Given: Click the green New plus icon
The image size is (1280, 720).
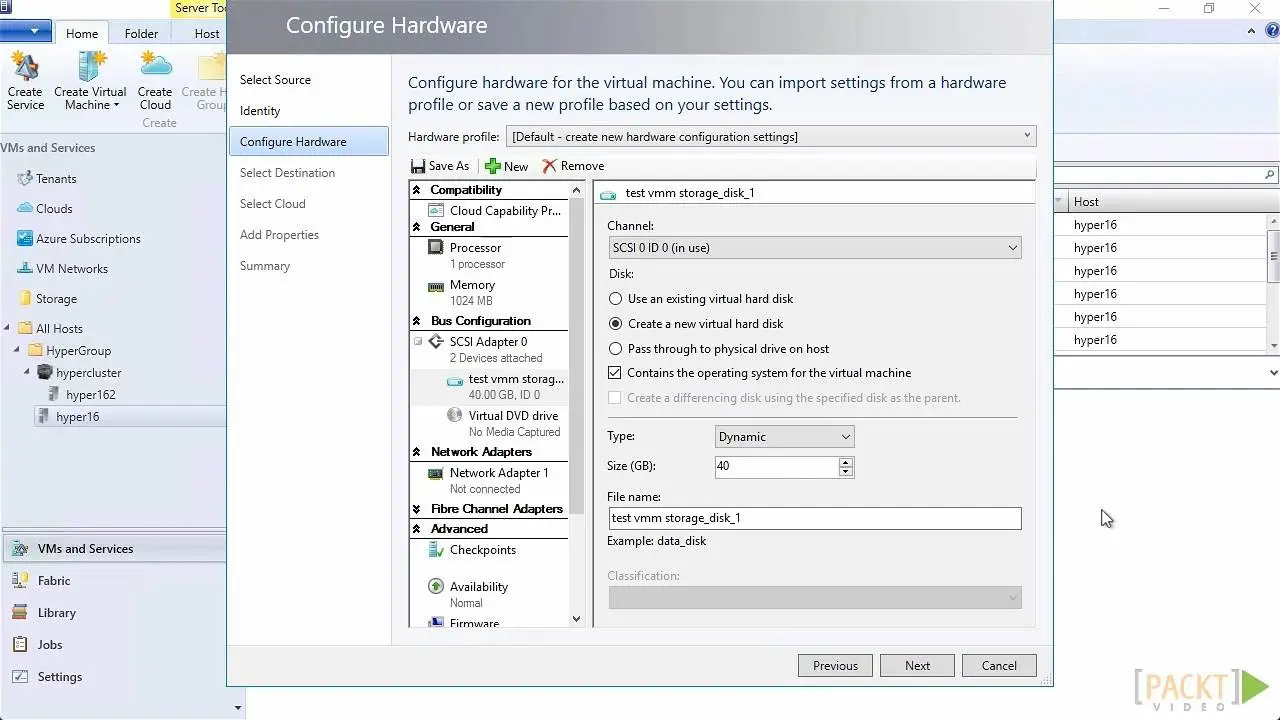Looking at the screenshot, I should click(x=493, y=166).
